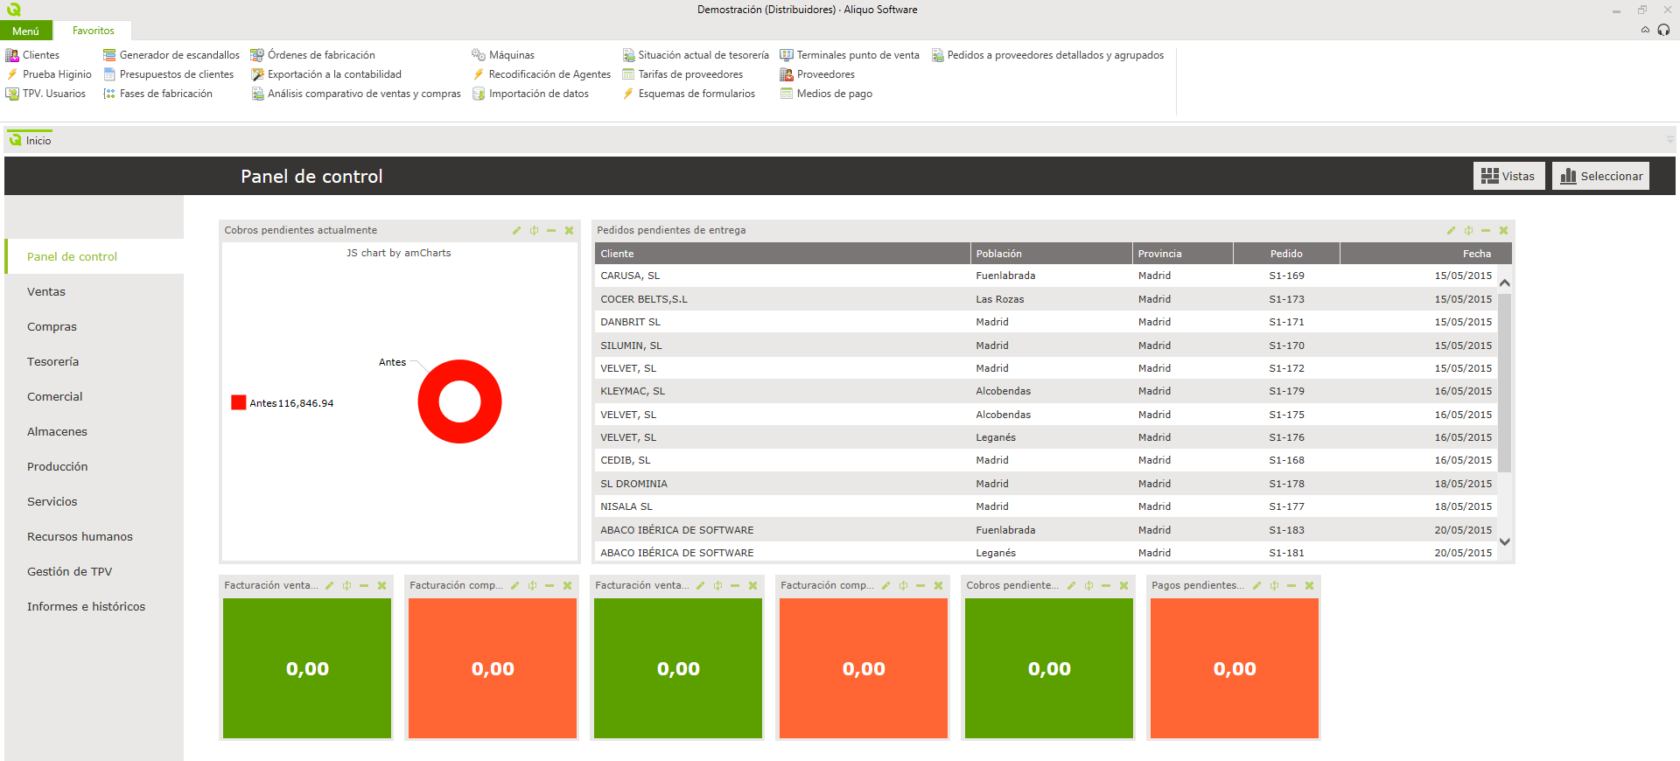Close the Cobros pendientes actualmente widget
Image resolution: width=1680 pixels, height=761 pixels.
[569, 230]
